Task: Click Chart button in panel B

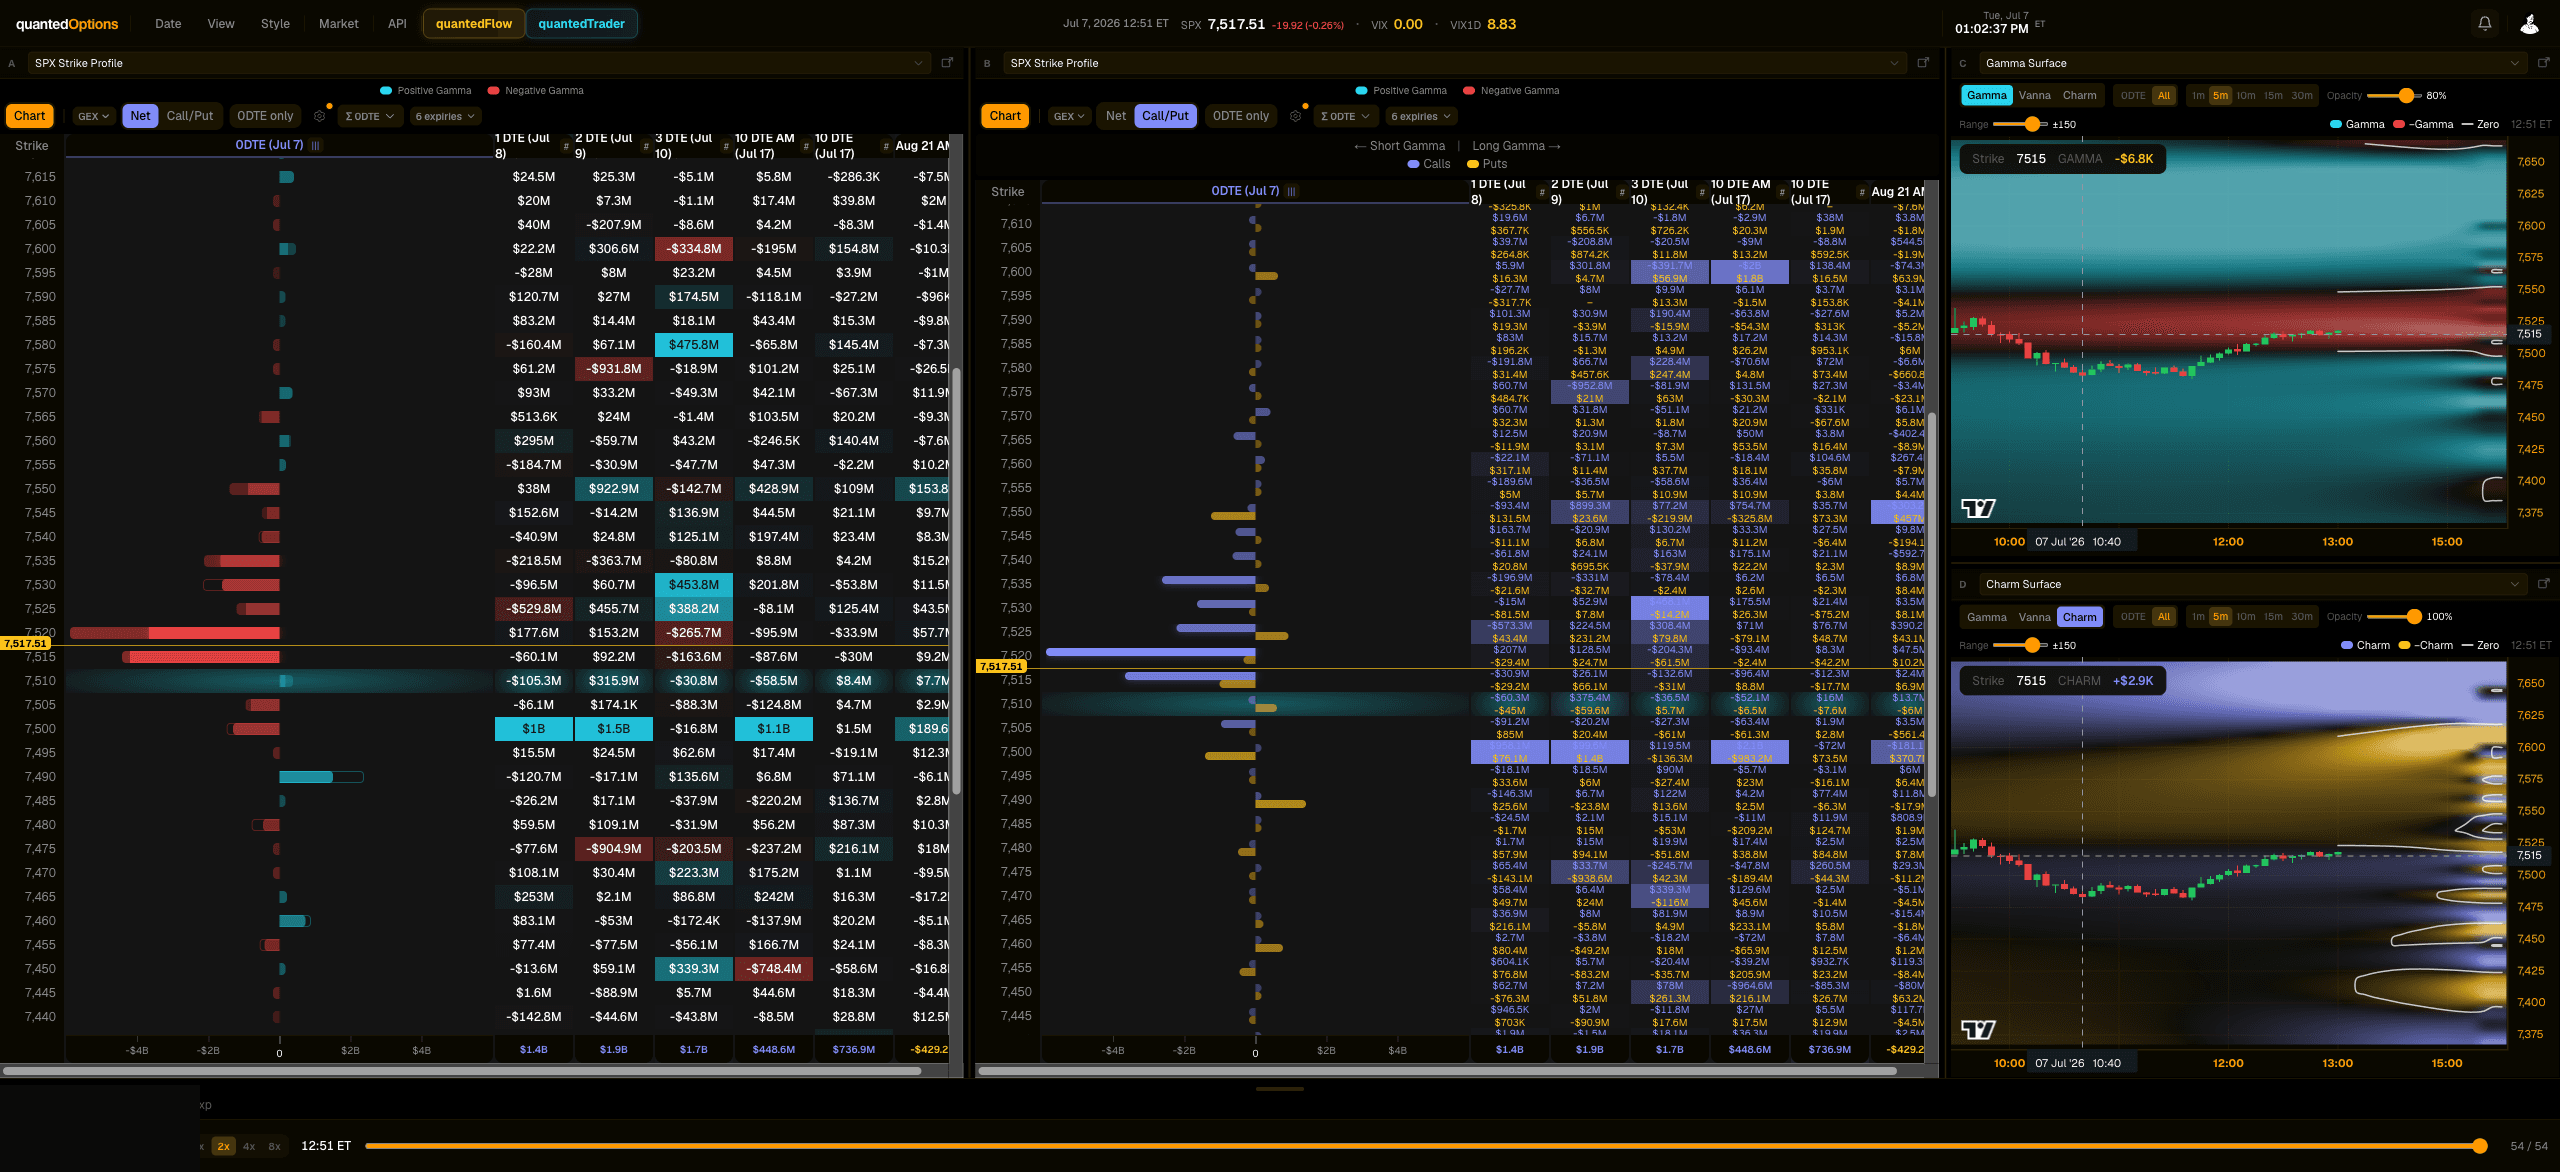Action: [1005, 116]
